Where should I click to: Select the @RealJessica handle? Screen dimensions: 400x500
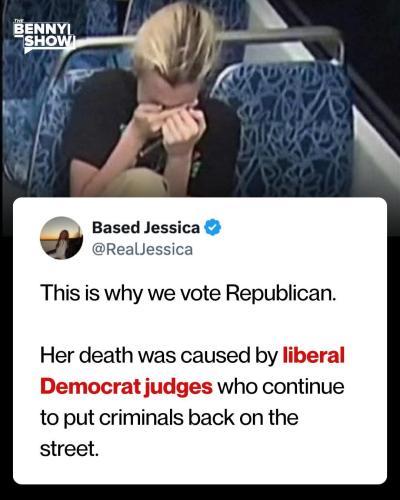142,250
